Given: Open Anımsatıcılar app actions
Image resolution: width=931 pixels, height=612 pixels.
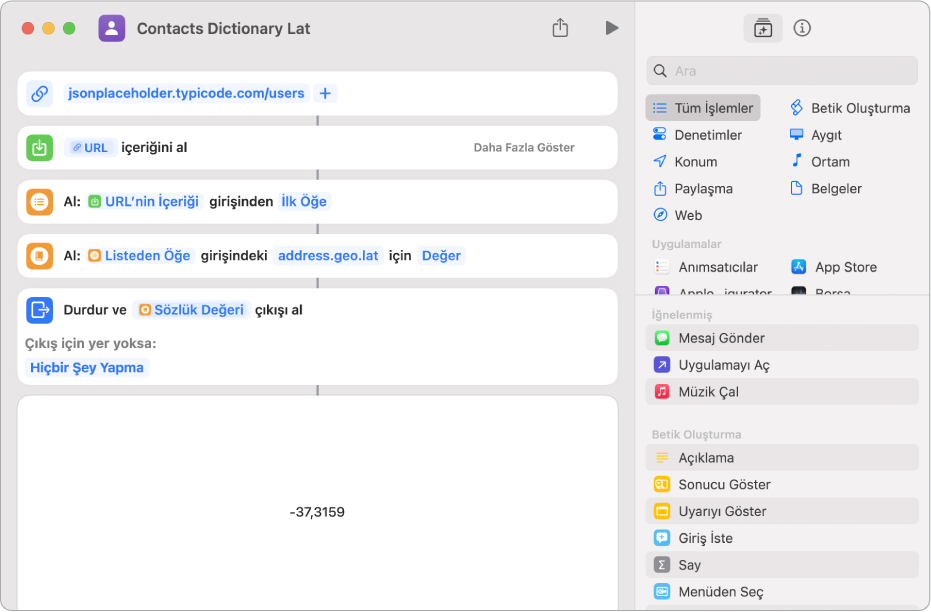Looking at the screenshot, I should click(706, 267).
